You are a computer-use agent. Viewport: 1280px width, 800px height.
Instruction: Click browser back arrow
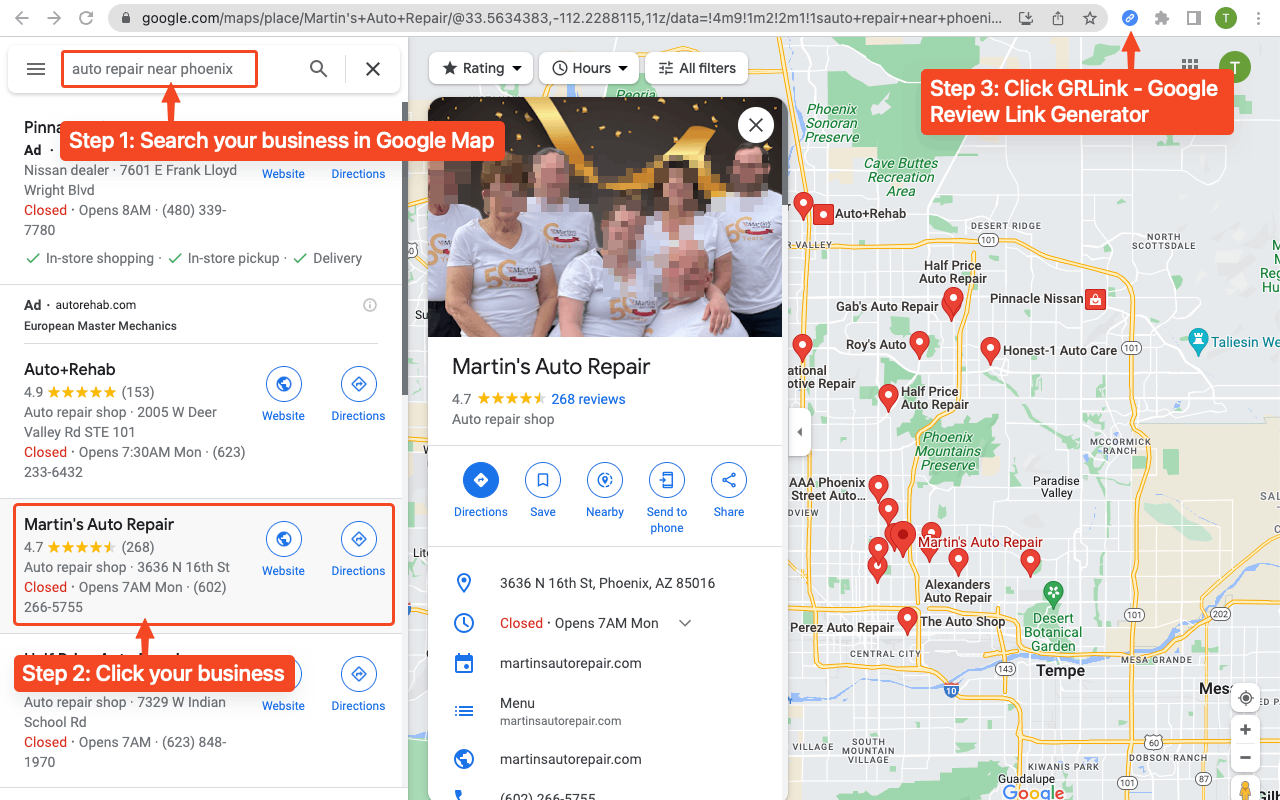coord(22,18)
